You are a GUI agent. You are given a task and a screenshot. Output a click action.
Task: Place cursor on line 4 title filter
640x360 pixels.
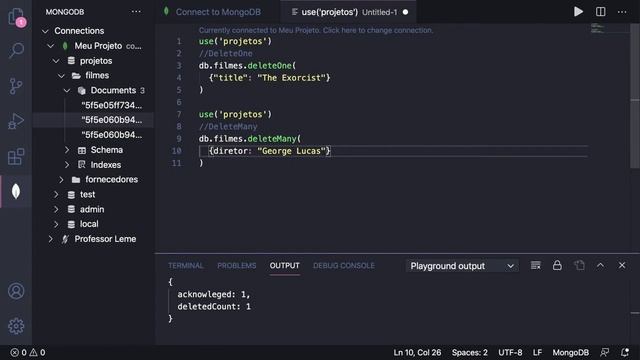tap(269, 78)
